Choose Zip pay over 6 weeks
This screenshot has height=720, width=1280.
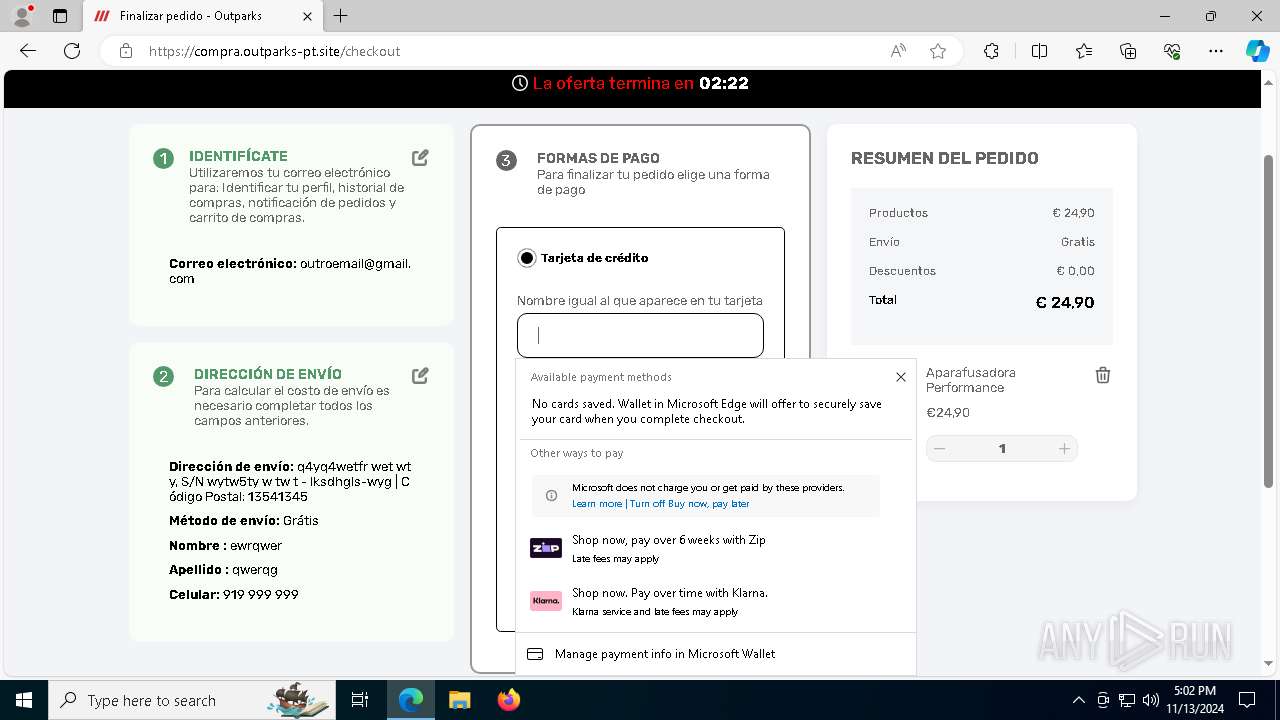716,548
